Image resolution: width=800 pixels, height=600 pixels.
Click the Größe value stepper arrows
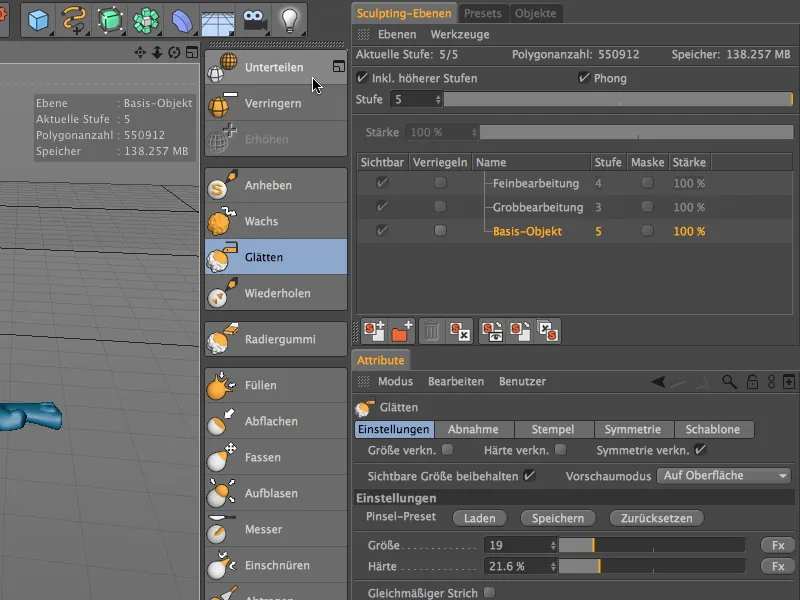point(553,545)
